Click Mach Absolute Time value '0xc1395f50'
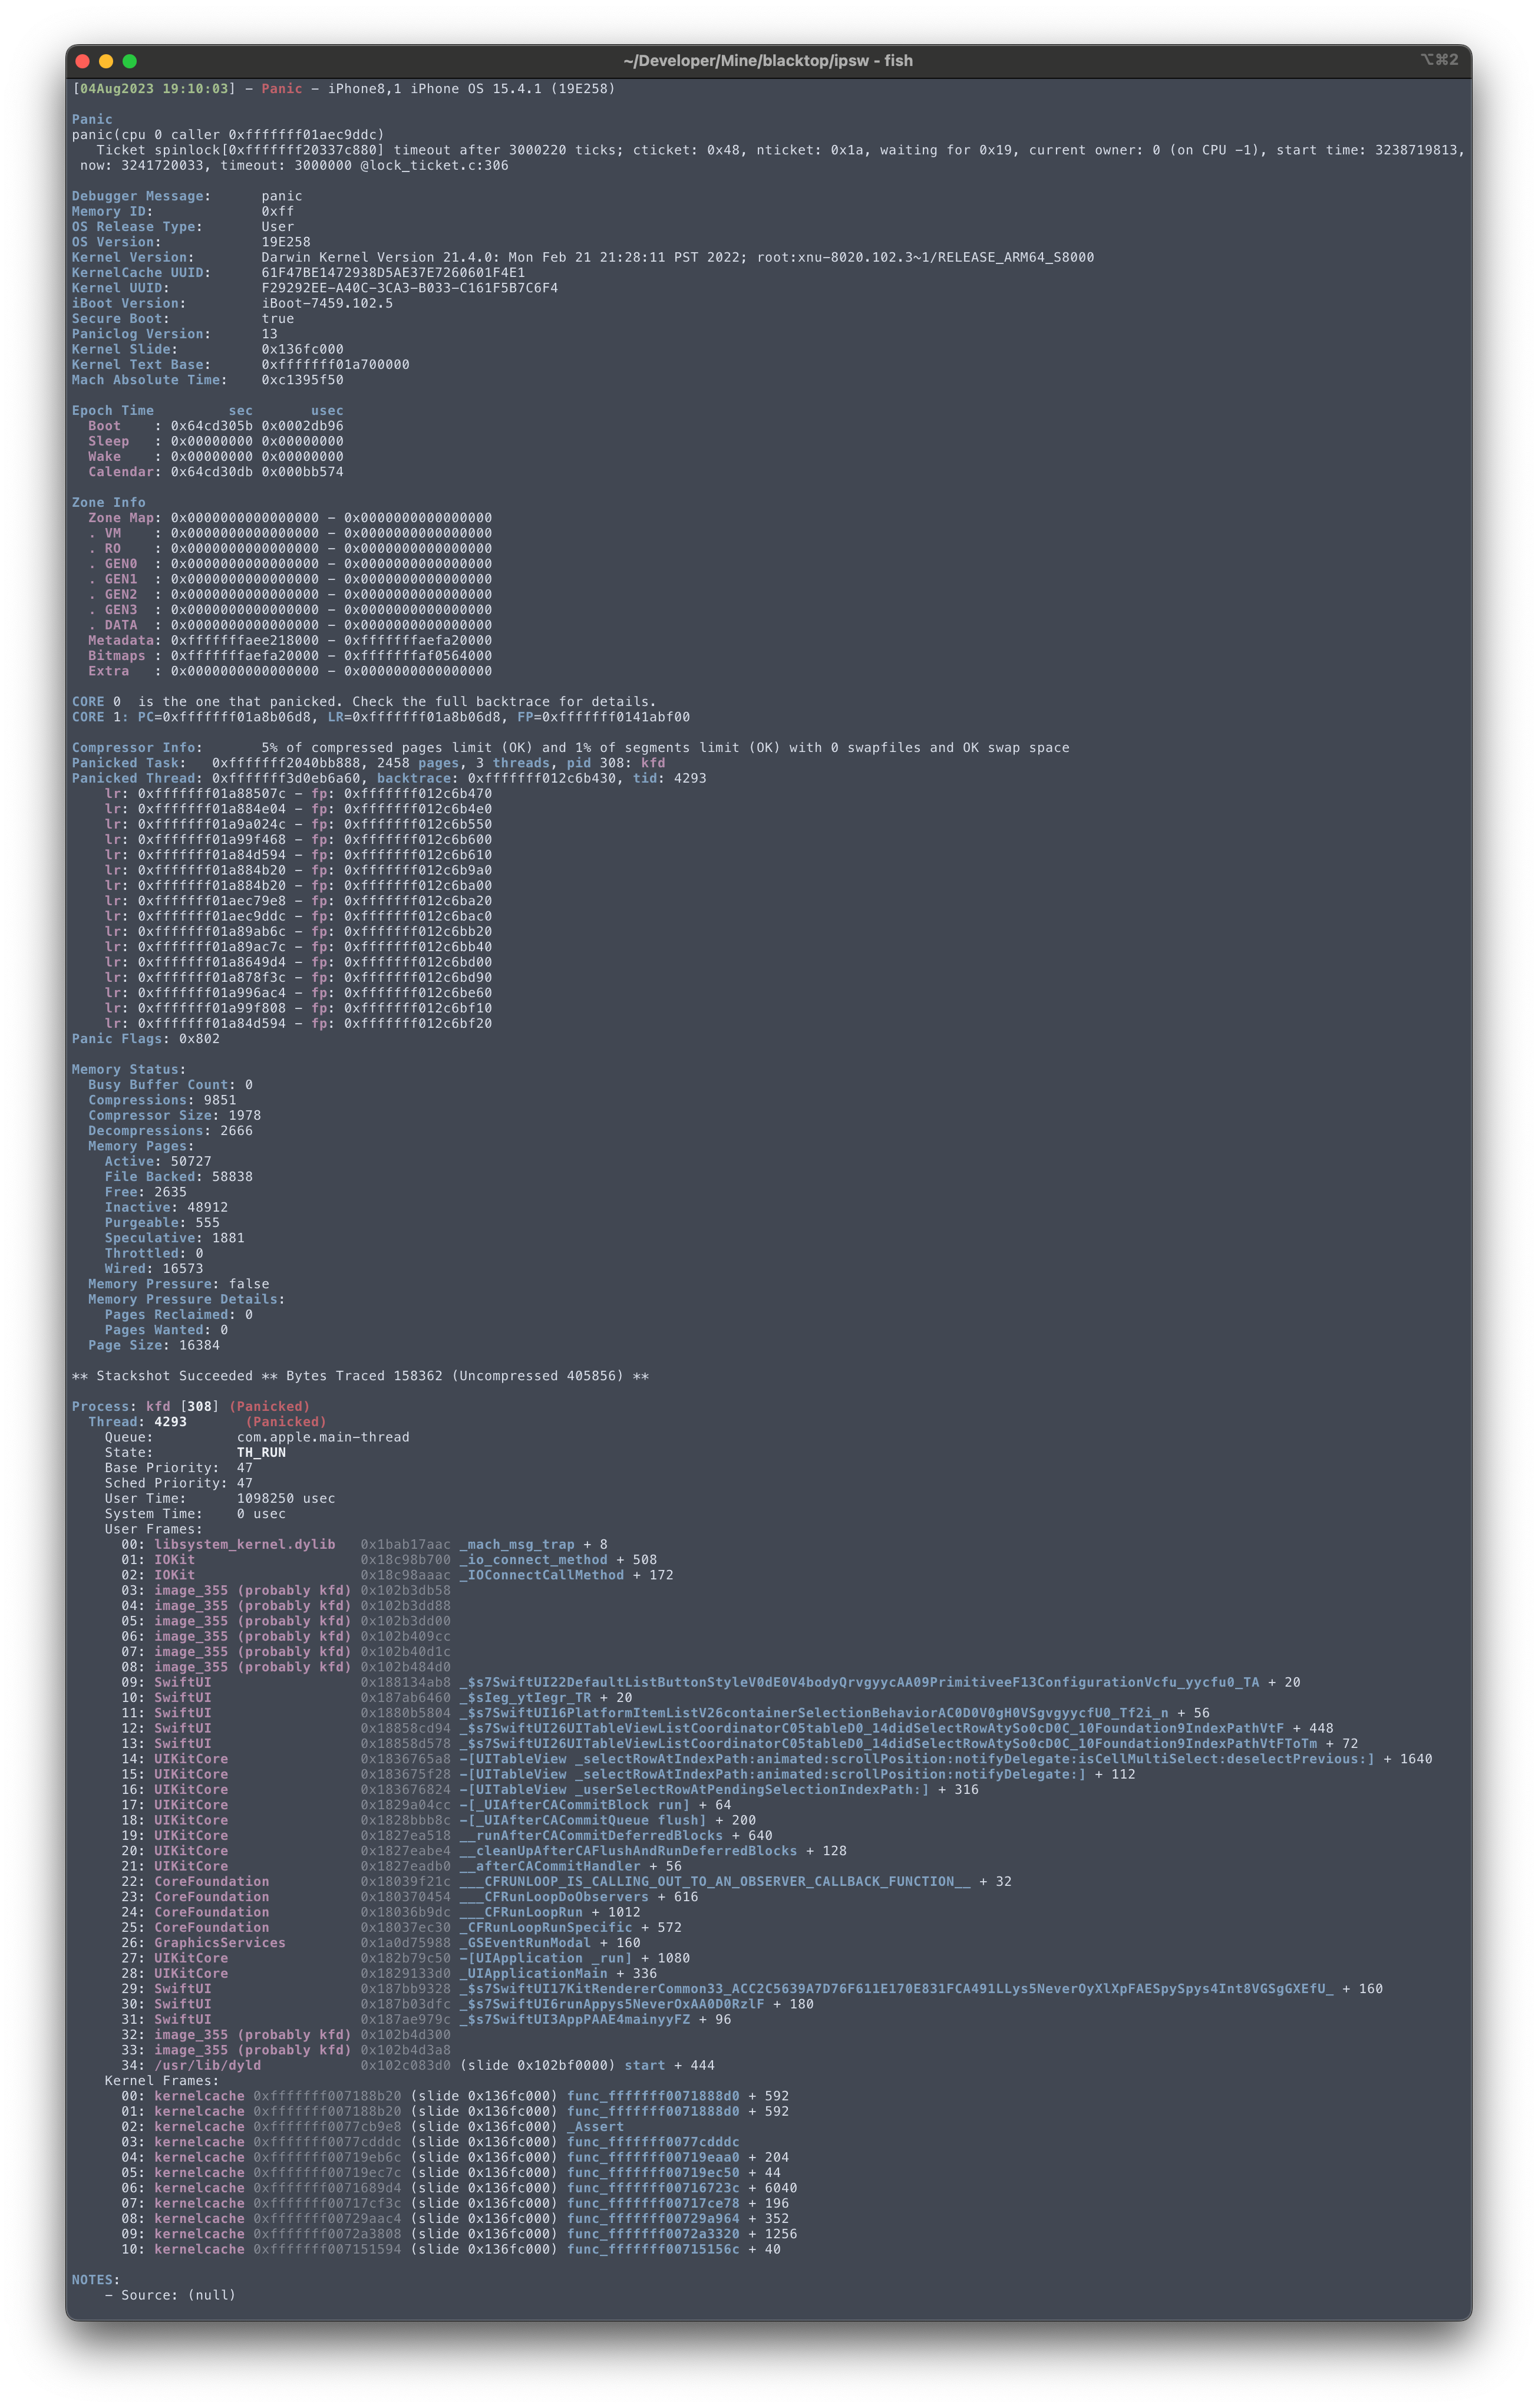This screenshot has width=1538, height=2408. (303, 380)
